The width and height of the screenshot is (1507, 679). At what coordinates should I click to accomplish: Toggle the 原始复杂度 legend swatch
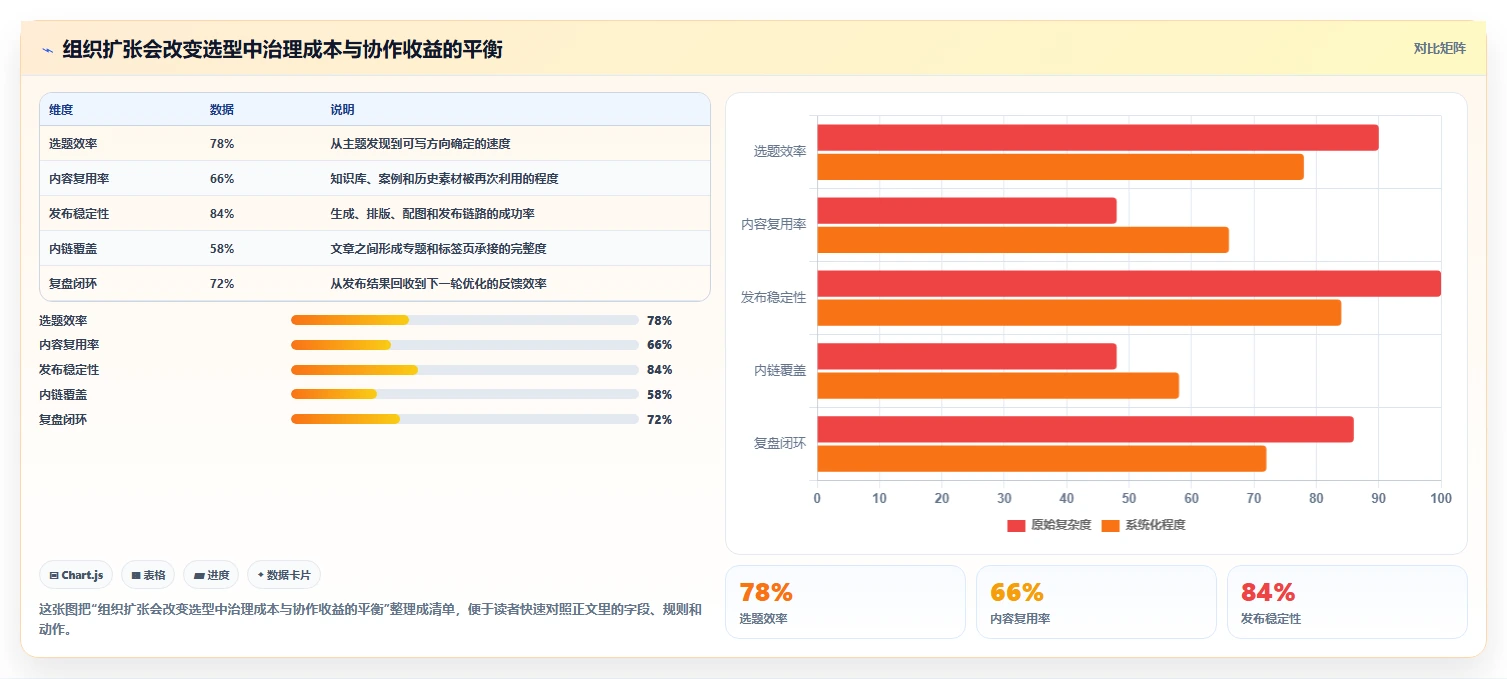tap(1016, 525)
